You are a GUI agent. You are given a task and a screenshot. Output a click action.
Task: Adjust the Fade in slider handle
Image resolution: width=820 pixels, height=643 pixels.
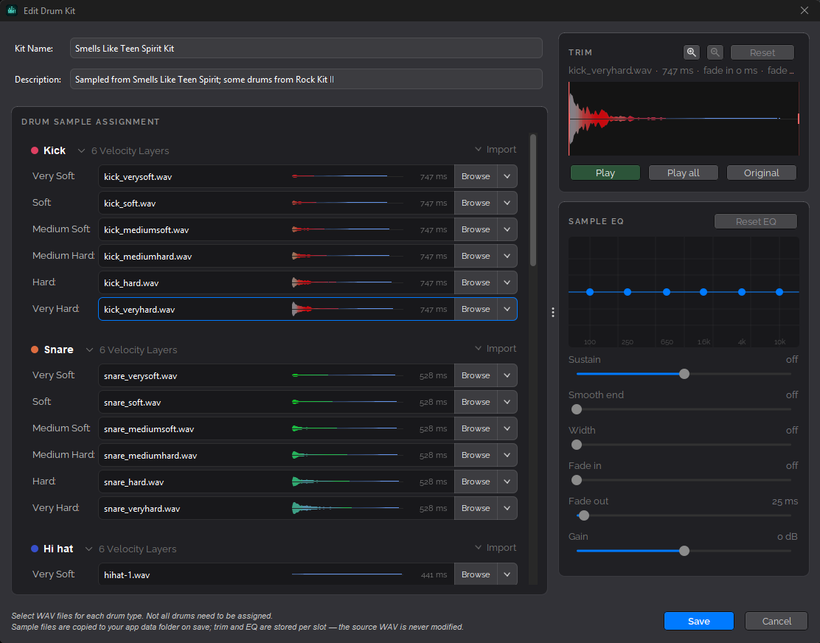pyautogui.click(x=576, y=480)
